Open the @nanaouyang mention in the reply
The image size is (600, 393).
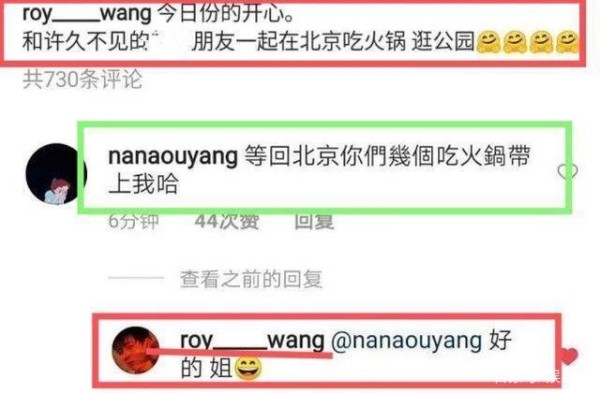406,341
